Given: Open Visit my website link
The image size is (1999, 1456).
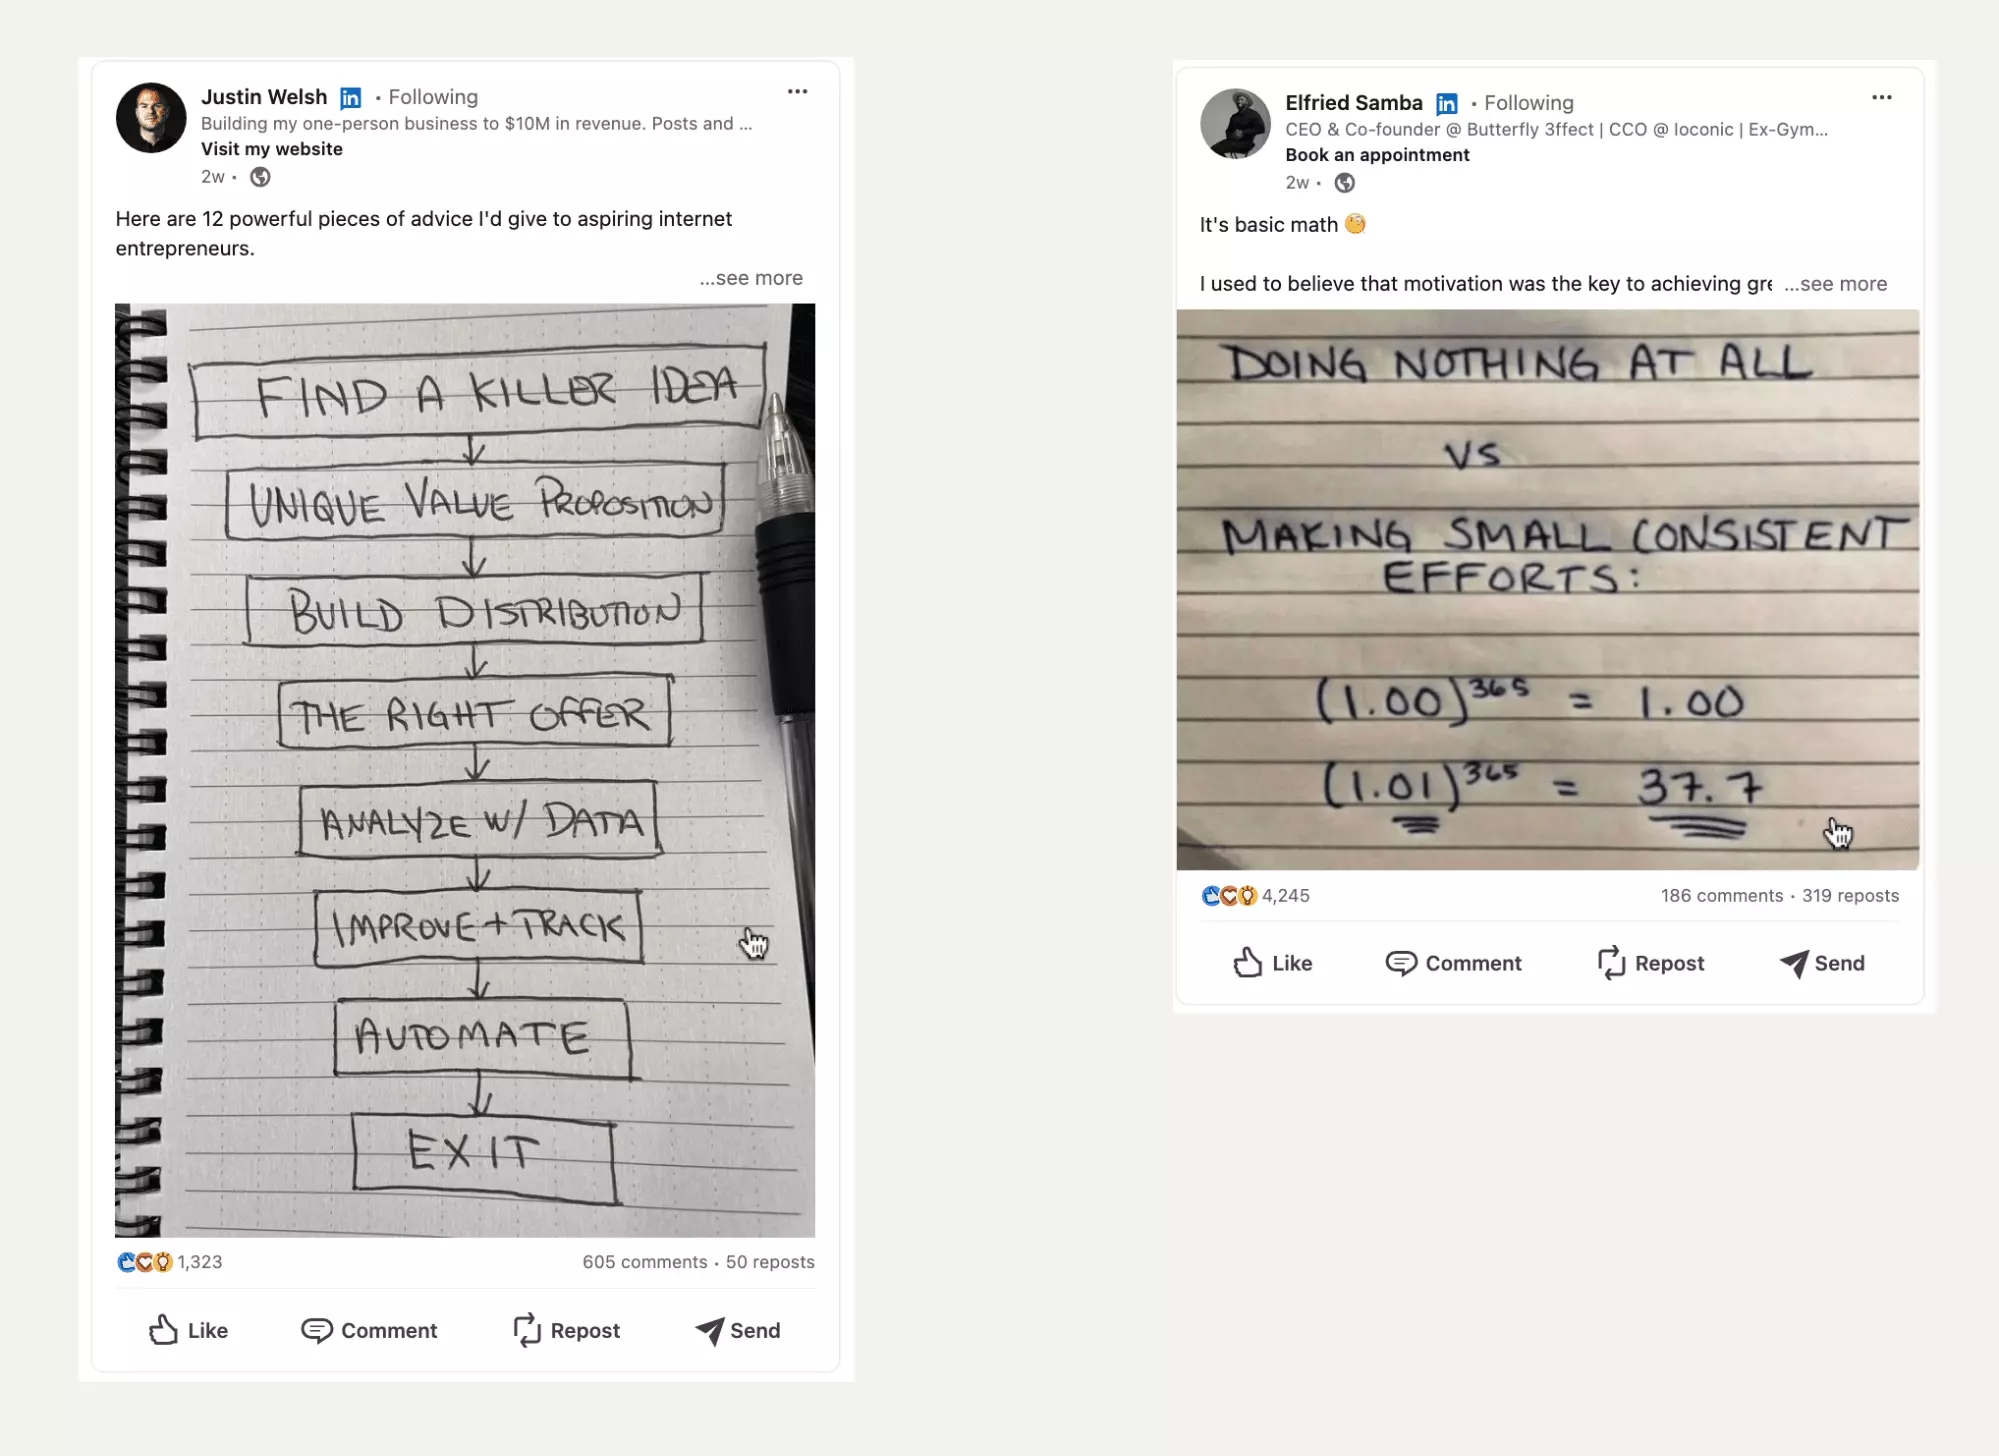Looking at the screenshot, I should pyautogui.click(x=272, y=149).
